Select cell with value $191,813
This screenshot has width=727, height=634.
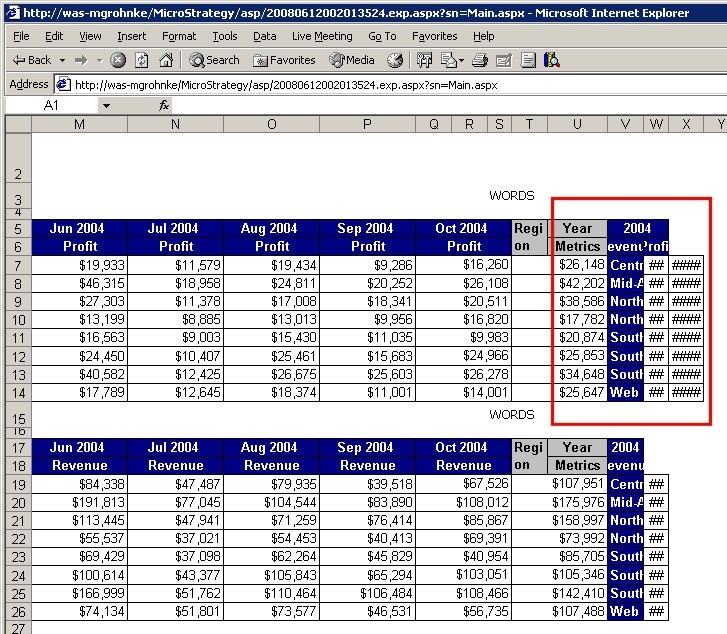pyautogui.click(x=79, y=502)
